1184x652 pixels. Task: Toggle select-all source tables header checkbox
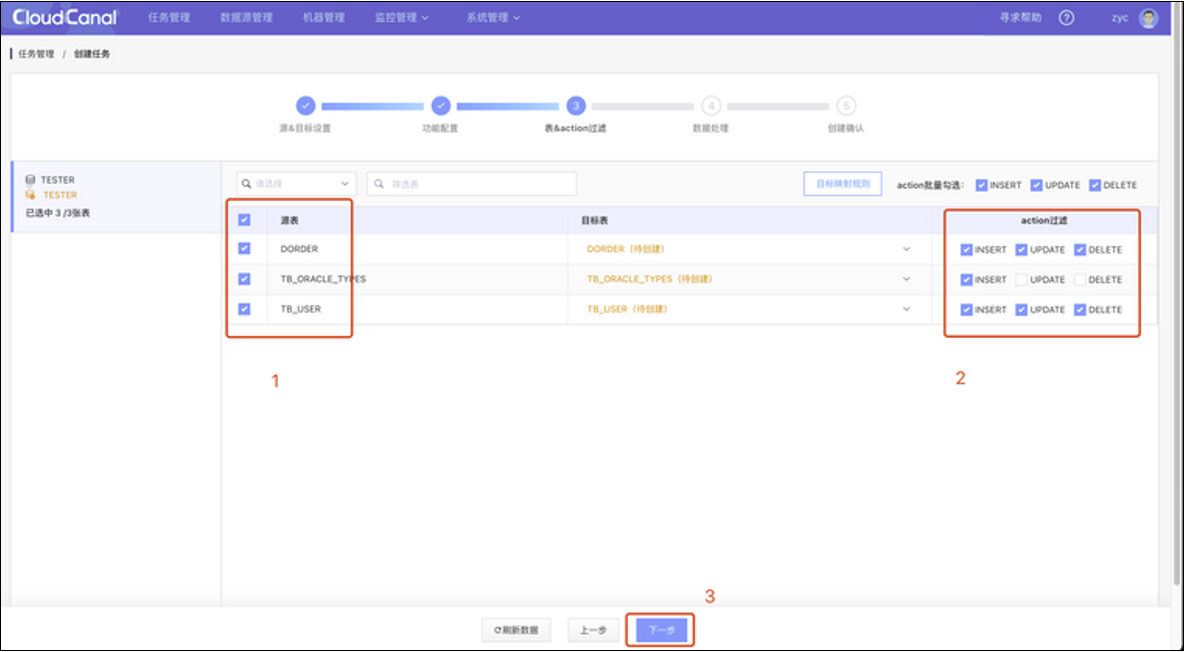(244, 219)
